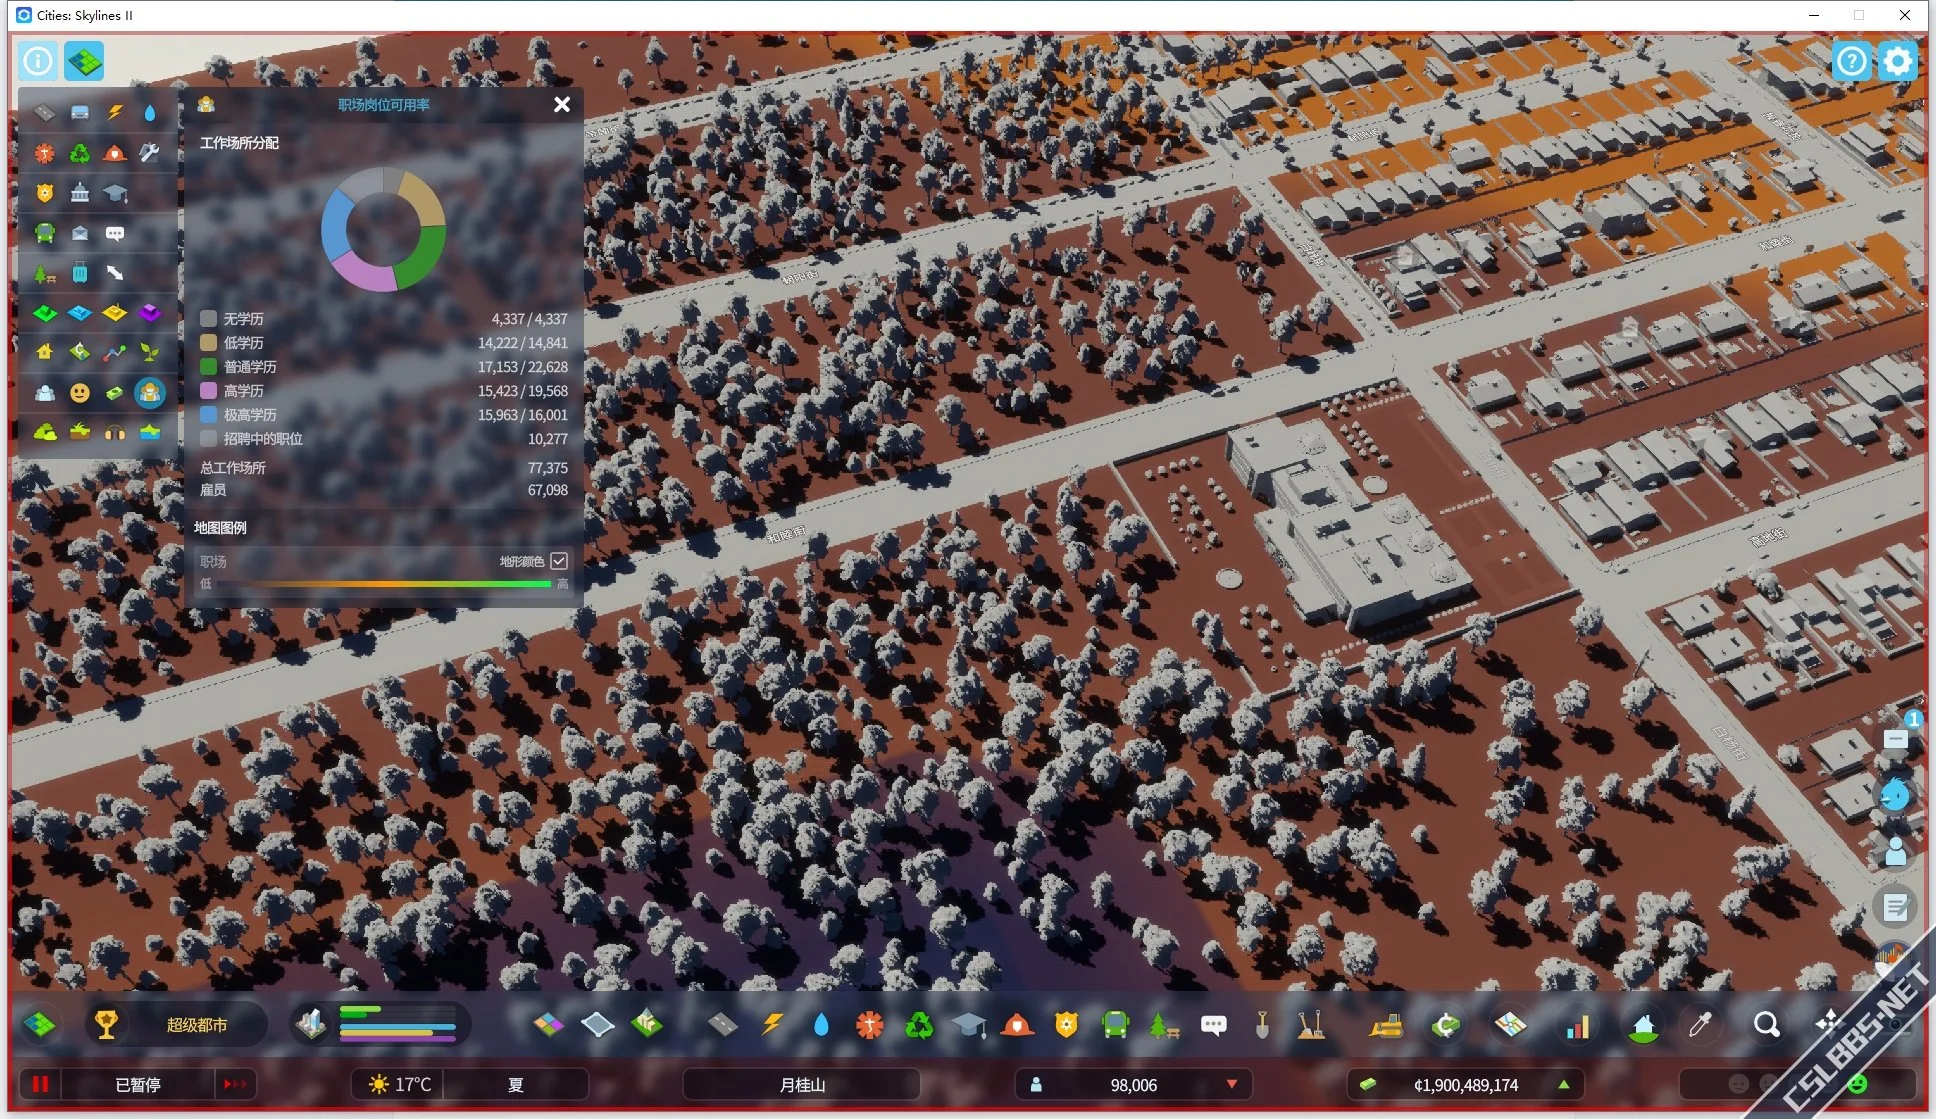The width and height of the screenshot is (1936, 1119).
Task: Open the postal service envelope info view
Action: click(80, 233)
